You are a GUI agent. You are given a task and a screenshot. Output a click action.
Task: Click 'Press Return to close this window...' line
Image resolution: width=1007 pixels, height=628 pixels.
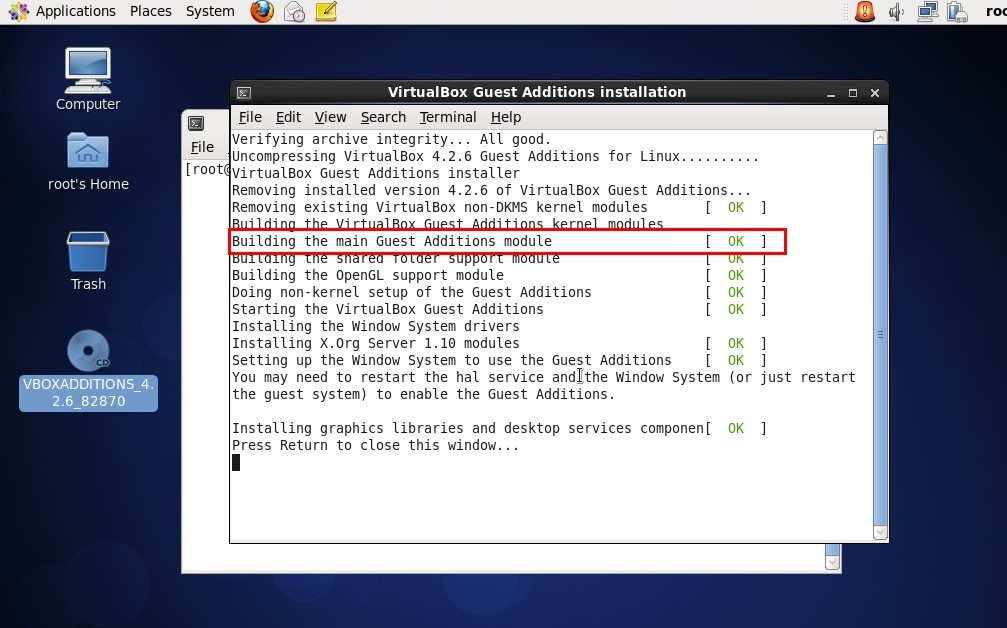[376, 446]
